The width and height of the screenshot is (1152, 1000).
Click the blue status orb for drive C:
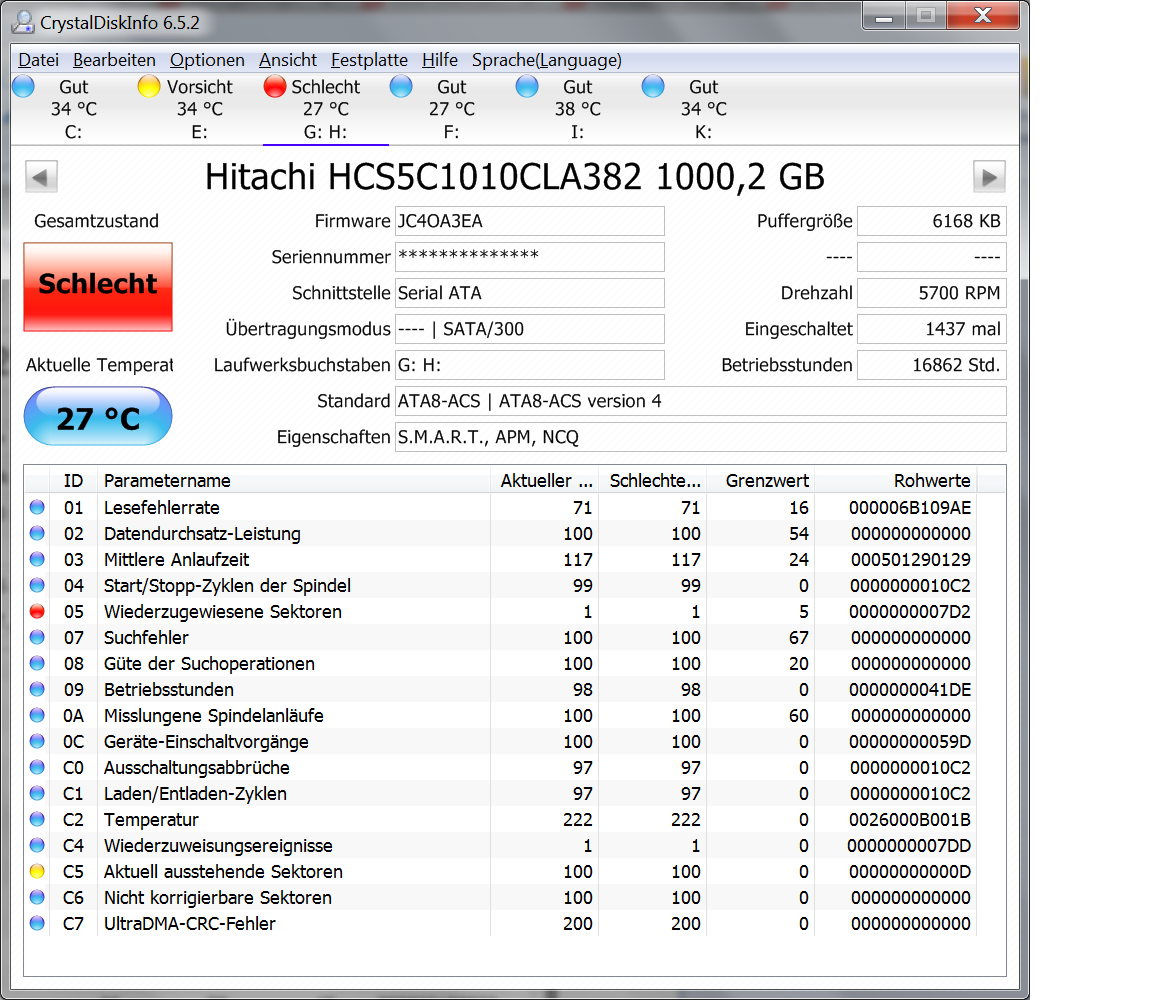(24, 87)
